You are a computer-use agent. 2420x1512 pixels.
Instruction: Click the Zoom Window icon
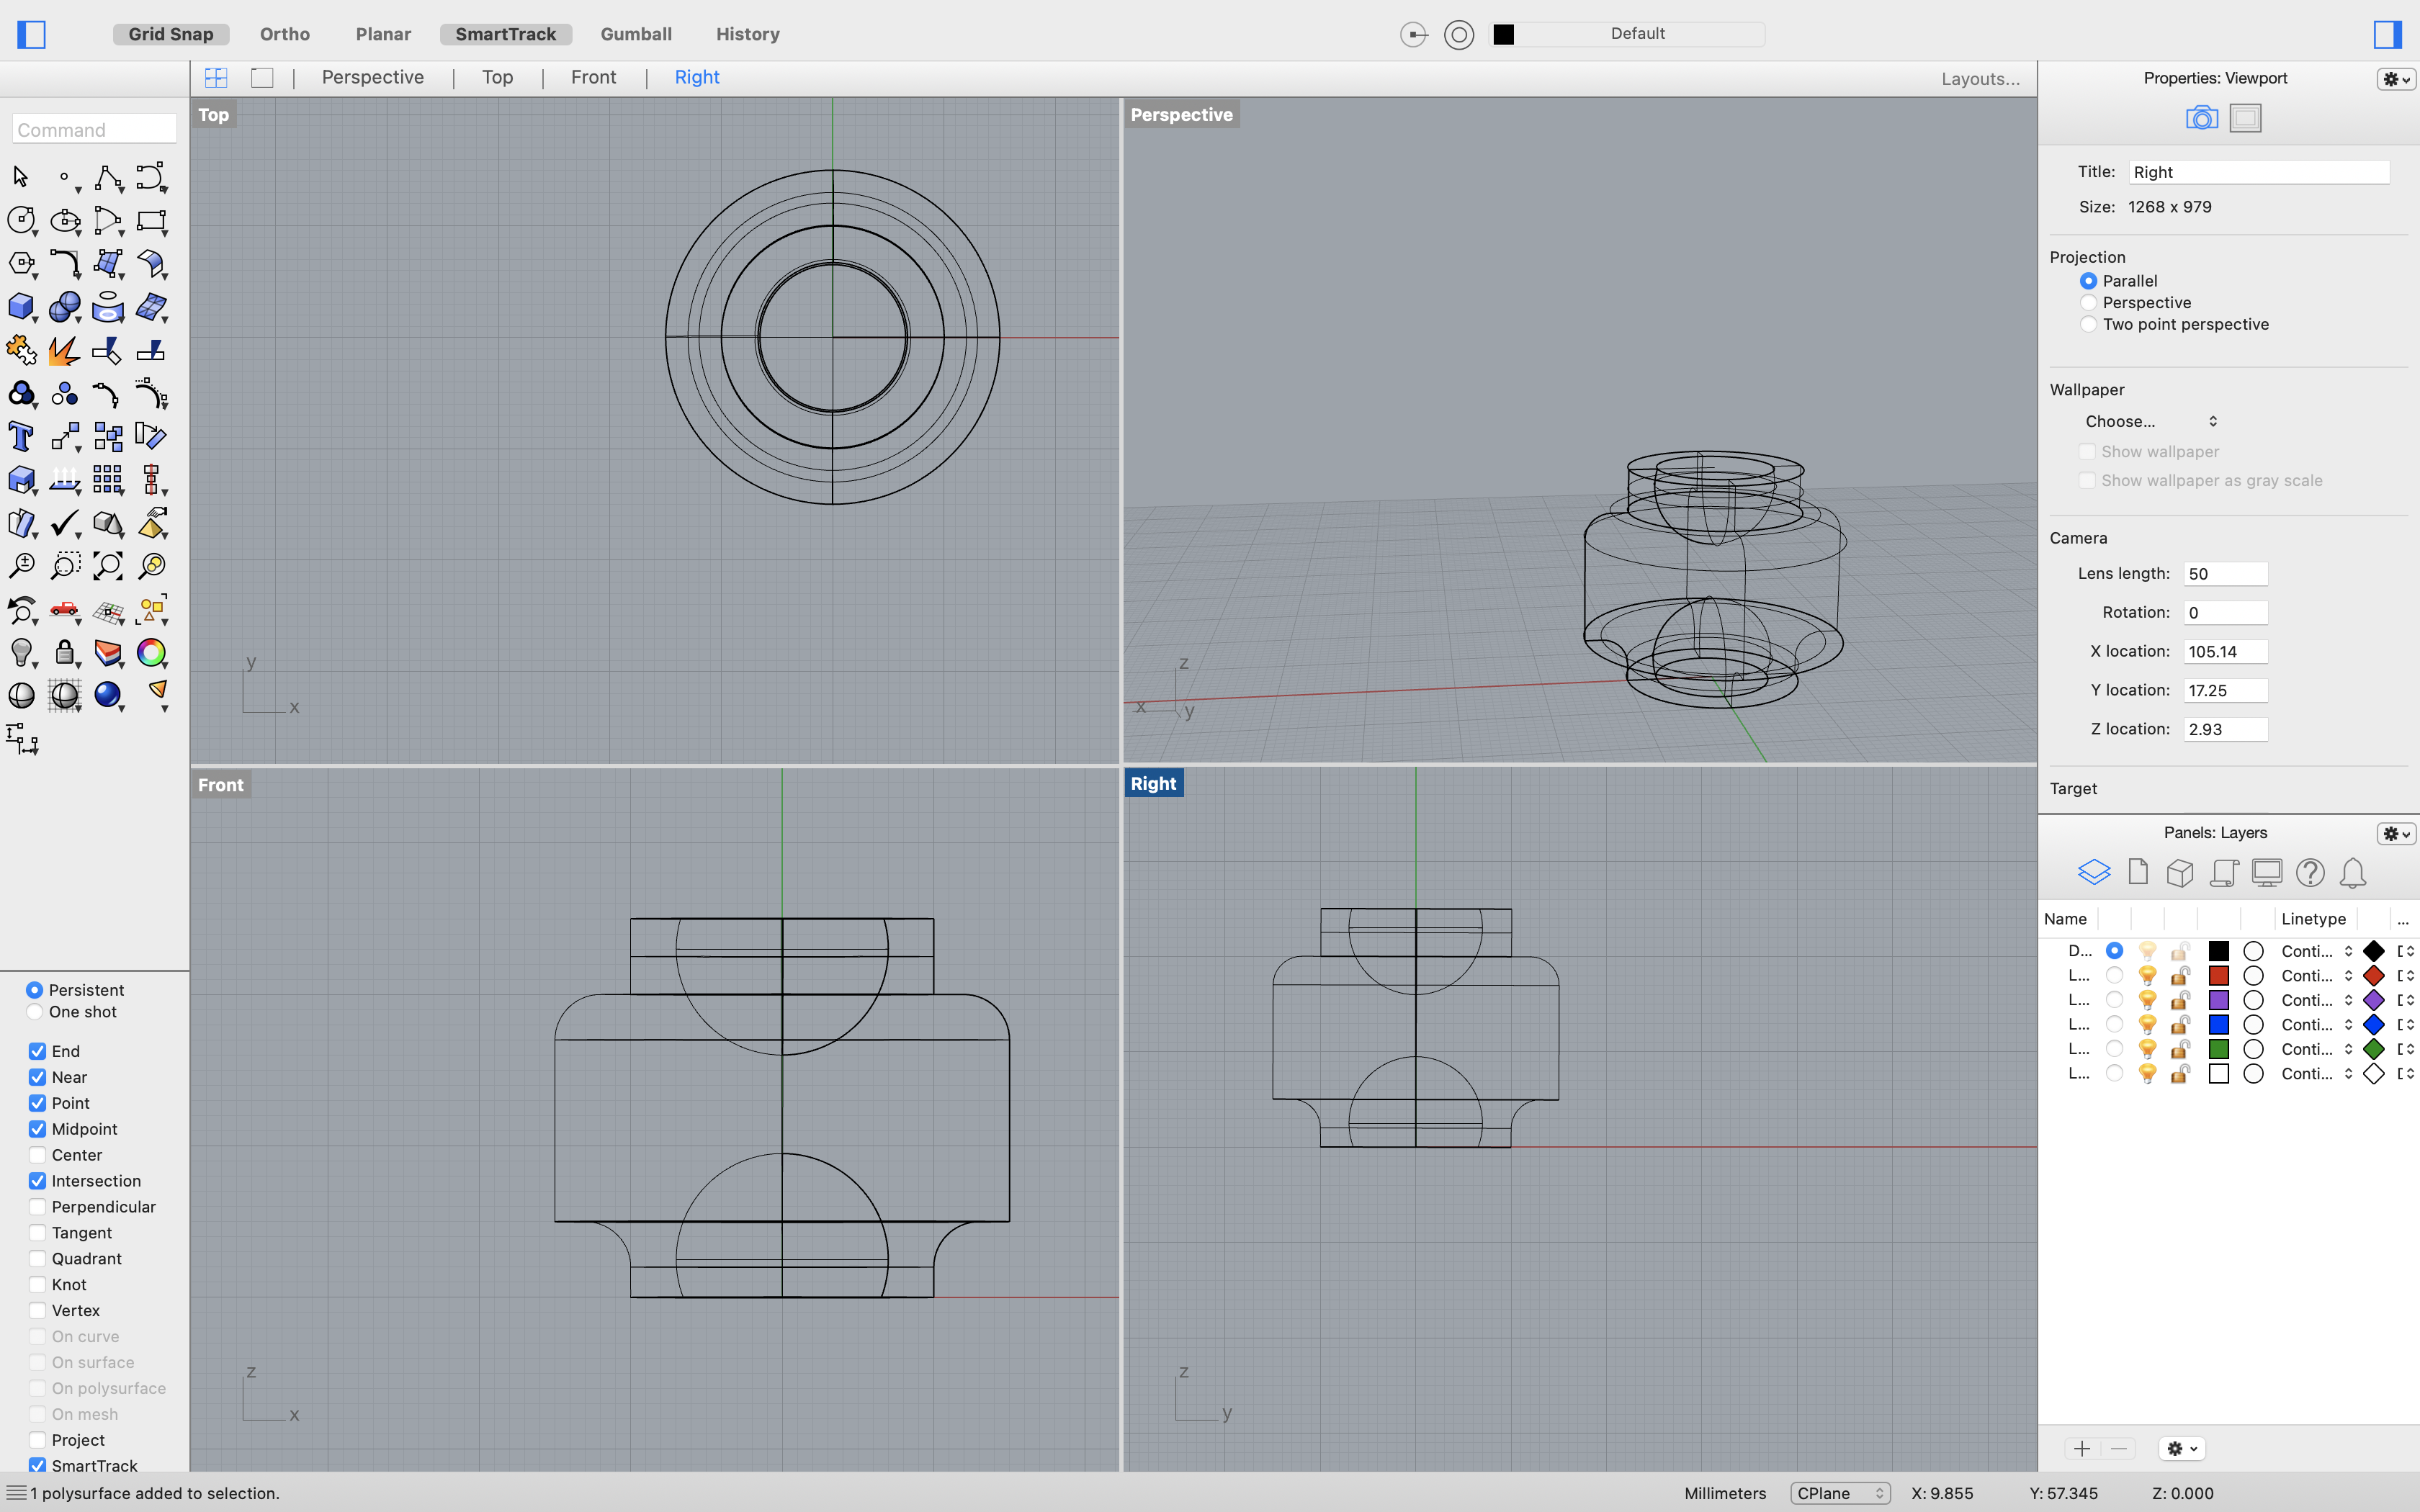click(x=65, y=566)
